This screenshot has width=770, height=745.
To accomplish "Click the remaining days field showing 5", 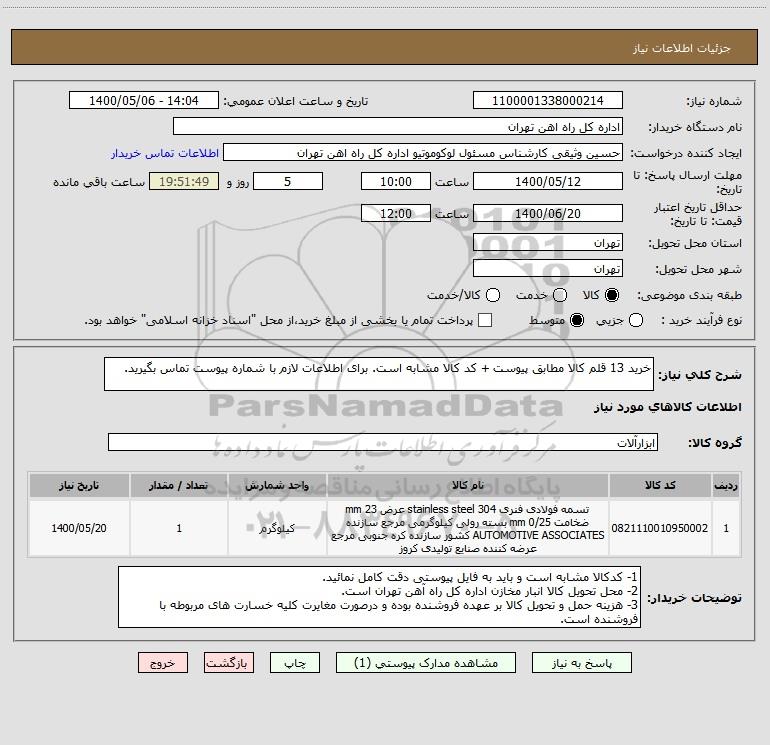I will 288,181.
